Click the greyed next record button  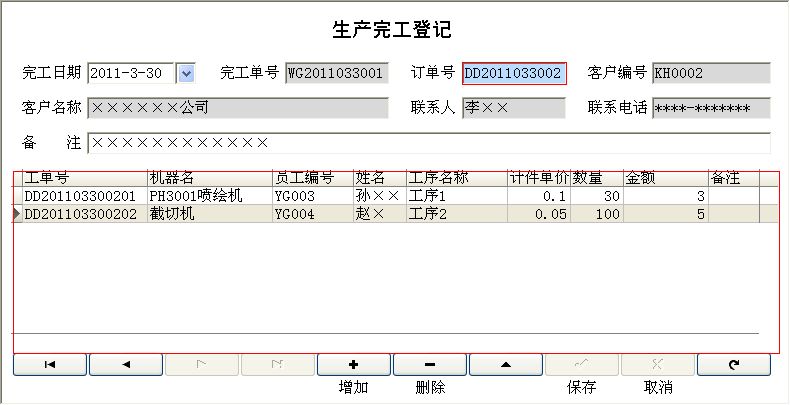coord(202,365)
